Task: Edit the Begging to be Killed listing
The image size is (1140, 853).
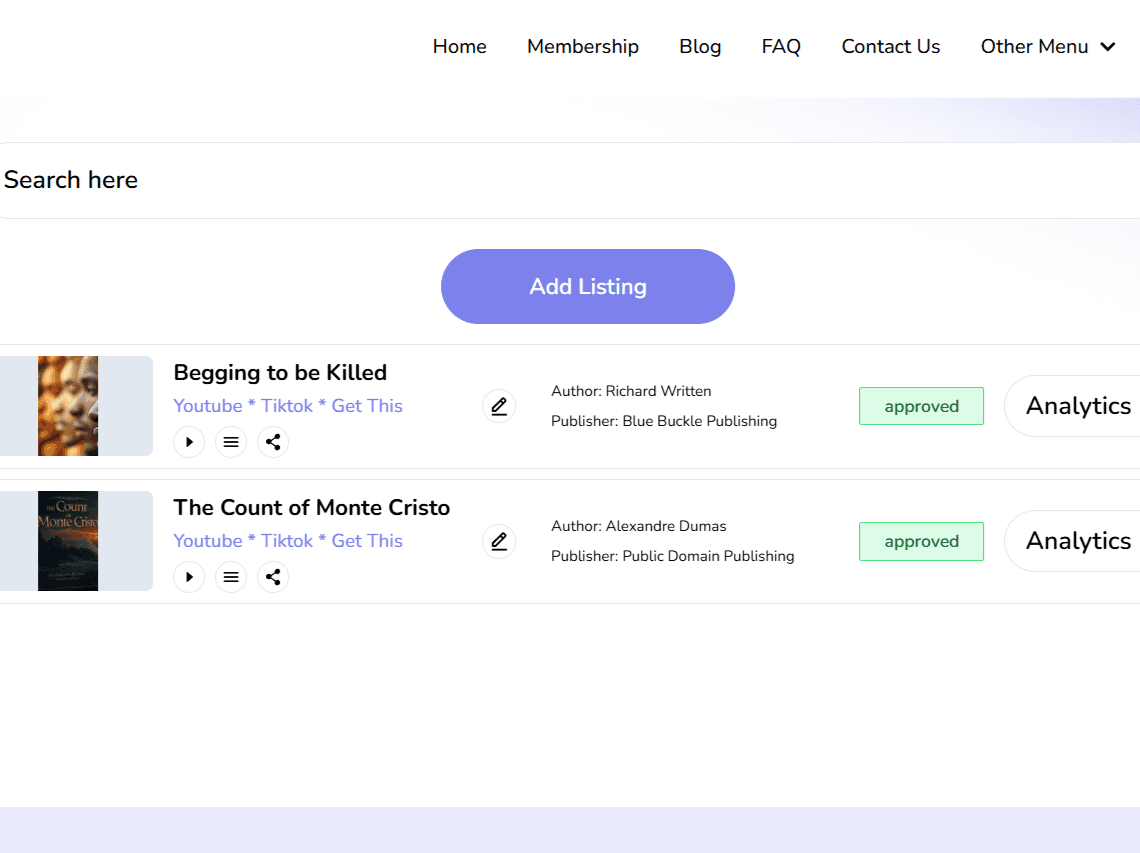Action: point(499,406)
